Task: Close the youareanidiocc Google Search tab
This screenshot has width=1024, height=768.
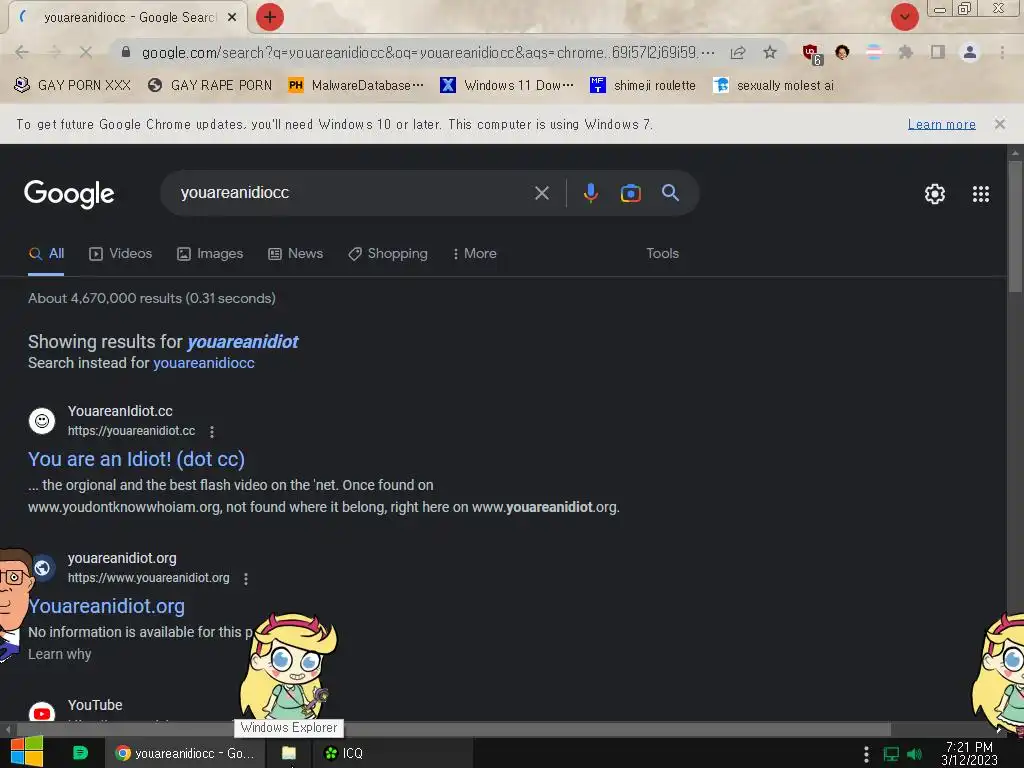Action: point(232,18)
